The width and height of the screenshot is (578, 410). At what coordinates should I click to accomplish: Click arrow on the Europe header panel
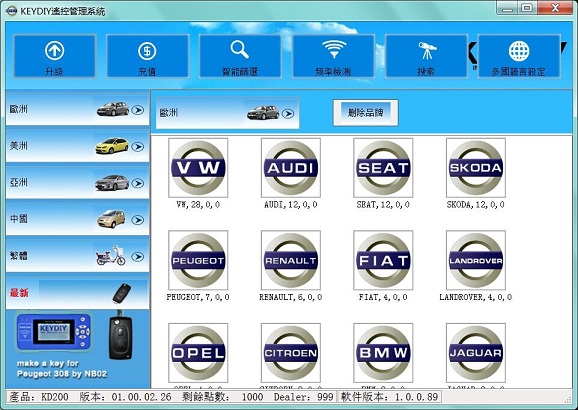(x=288, y=114)
